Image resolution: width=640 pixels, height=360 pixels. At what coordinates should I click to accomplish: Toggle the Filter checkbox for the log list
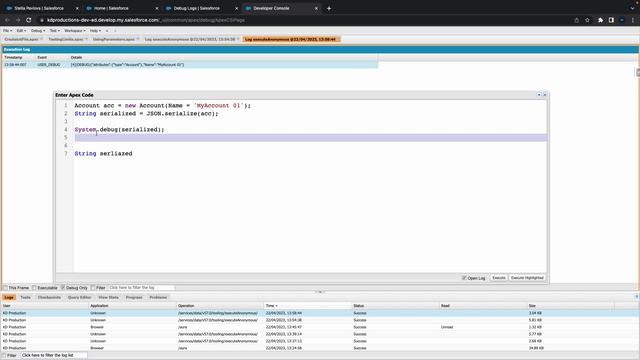(4, 356)
